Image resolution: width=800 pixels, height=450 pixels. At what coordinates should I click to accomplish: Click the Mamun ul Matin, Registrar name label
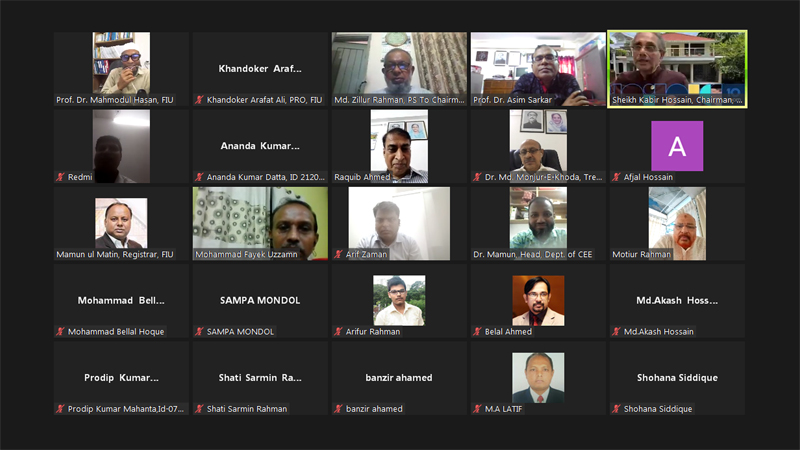[x=115, y=254]
